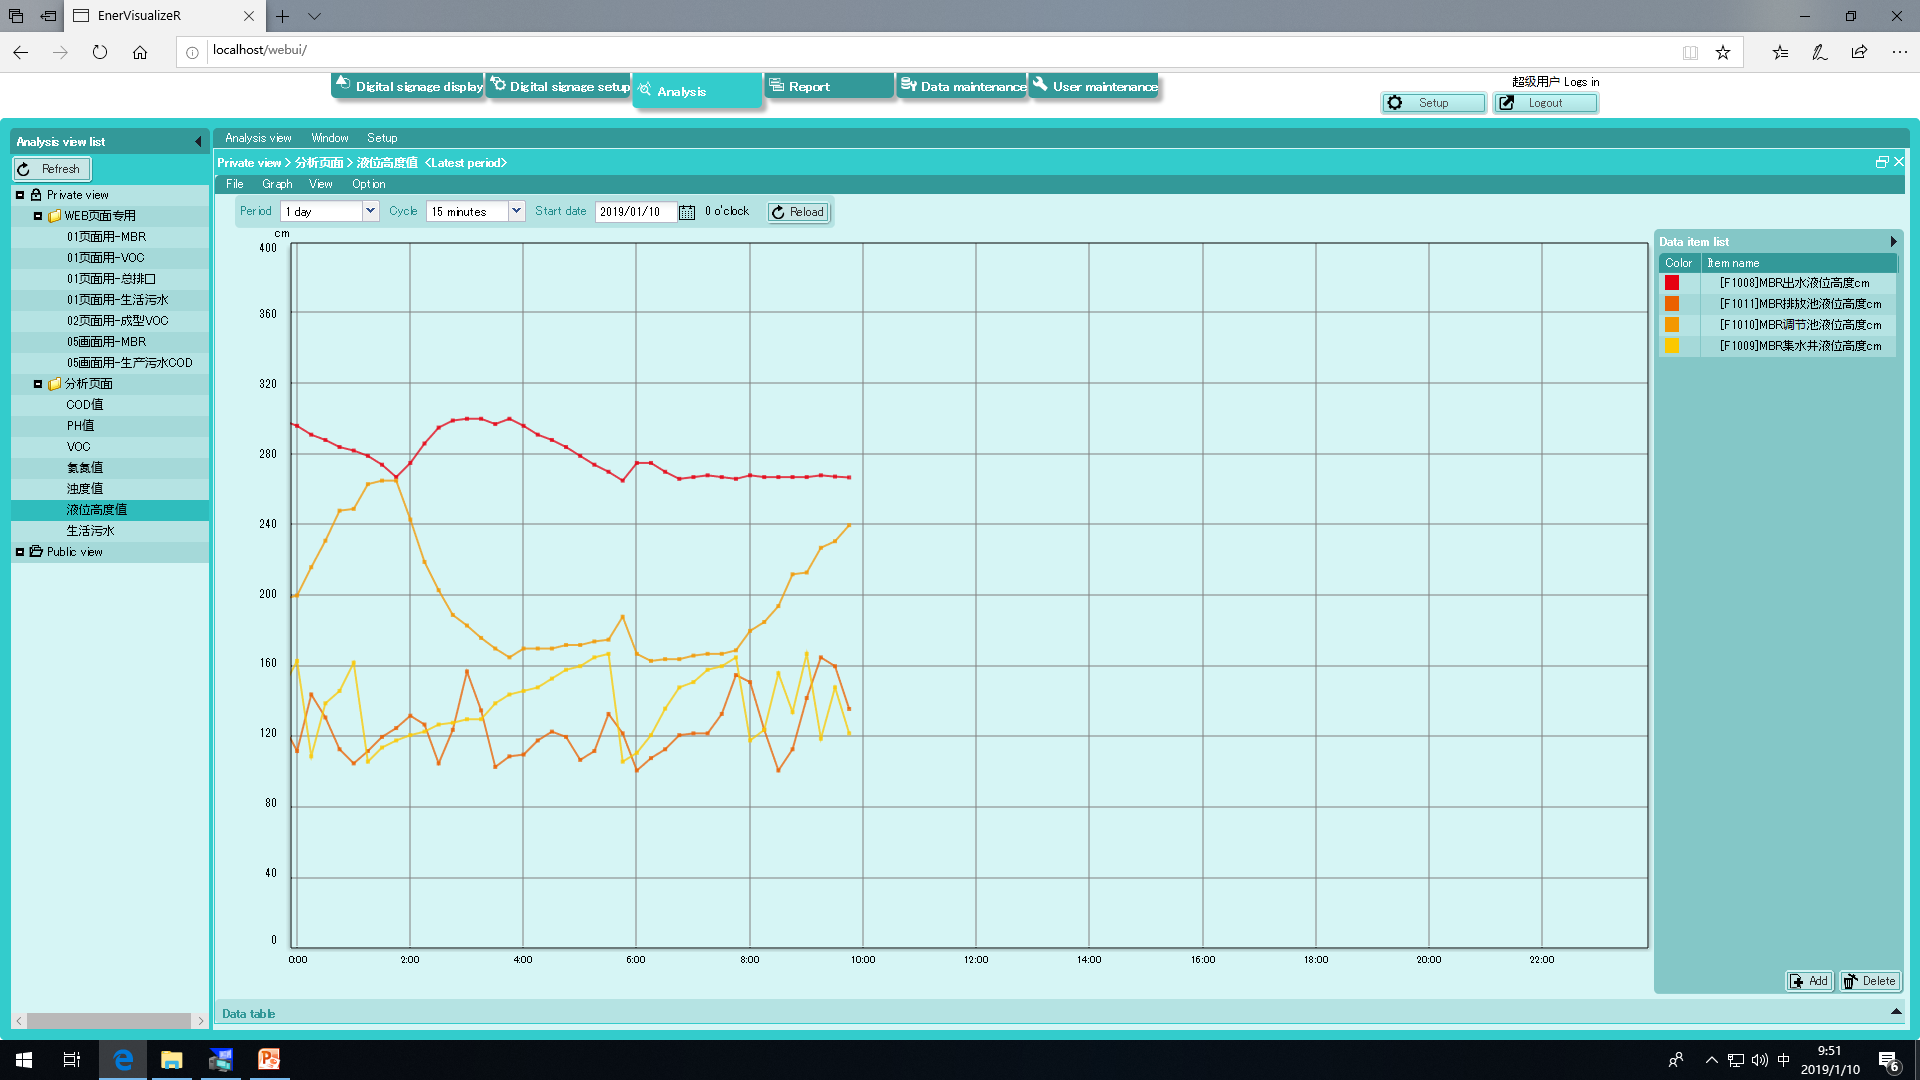Collapse the Data item list panel arrow

click(1893, 242)
